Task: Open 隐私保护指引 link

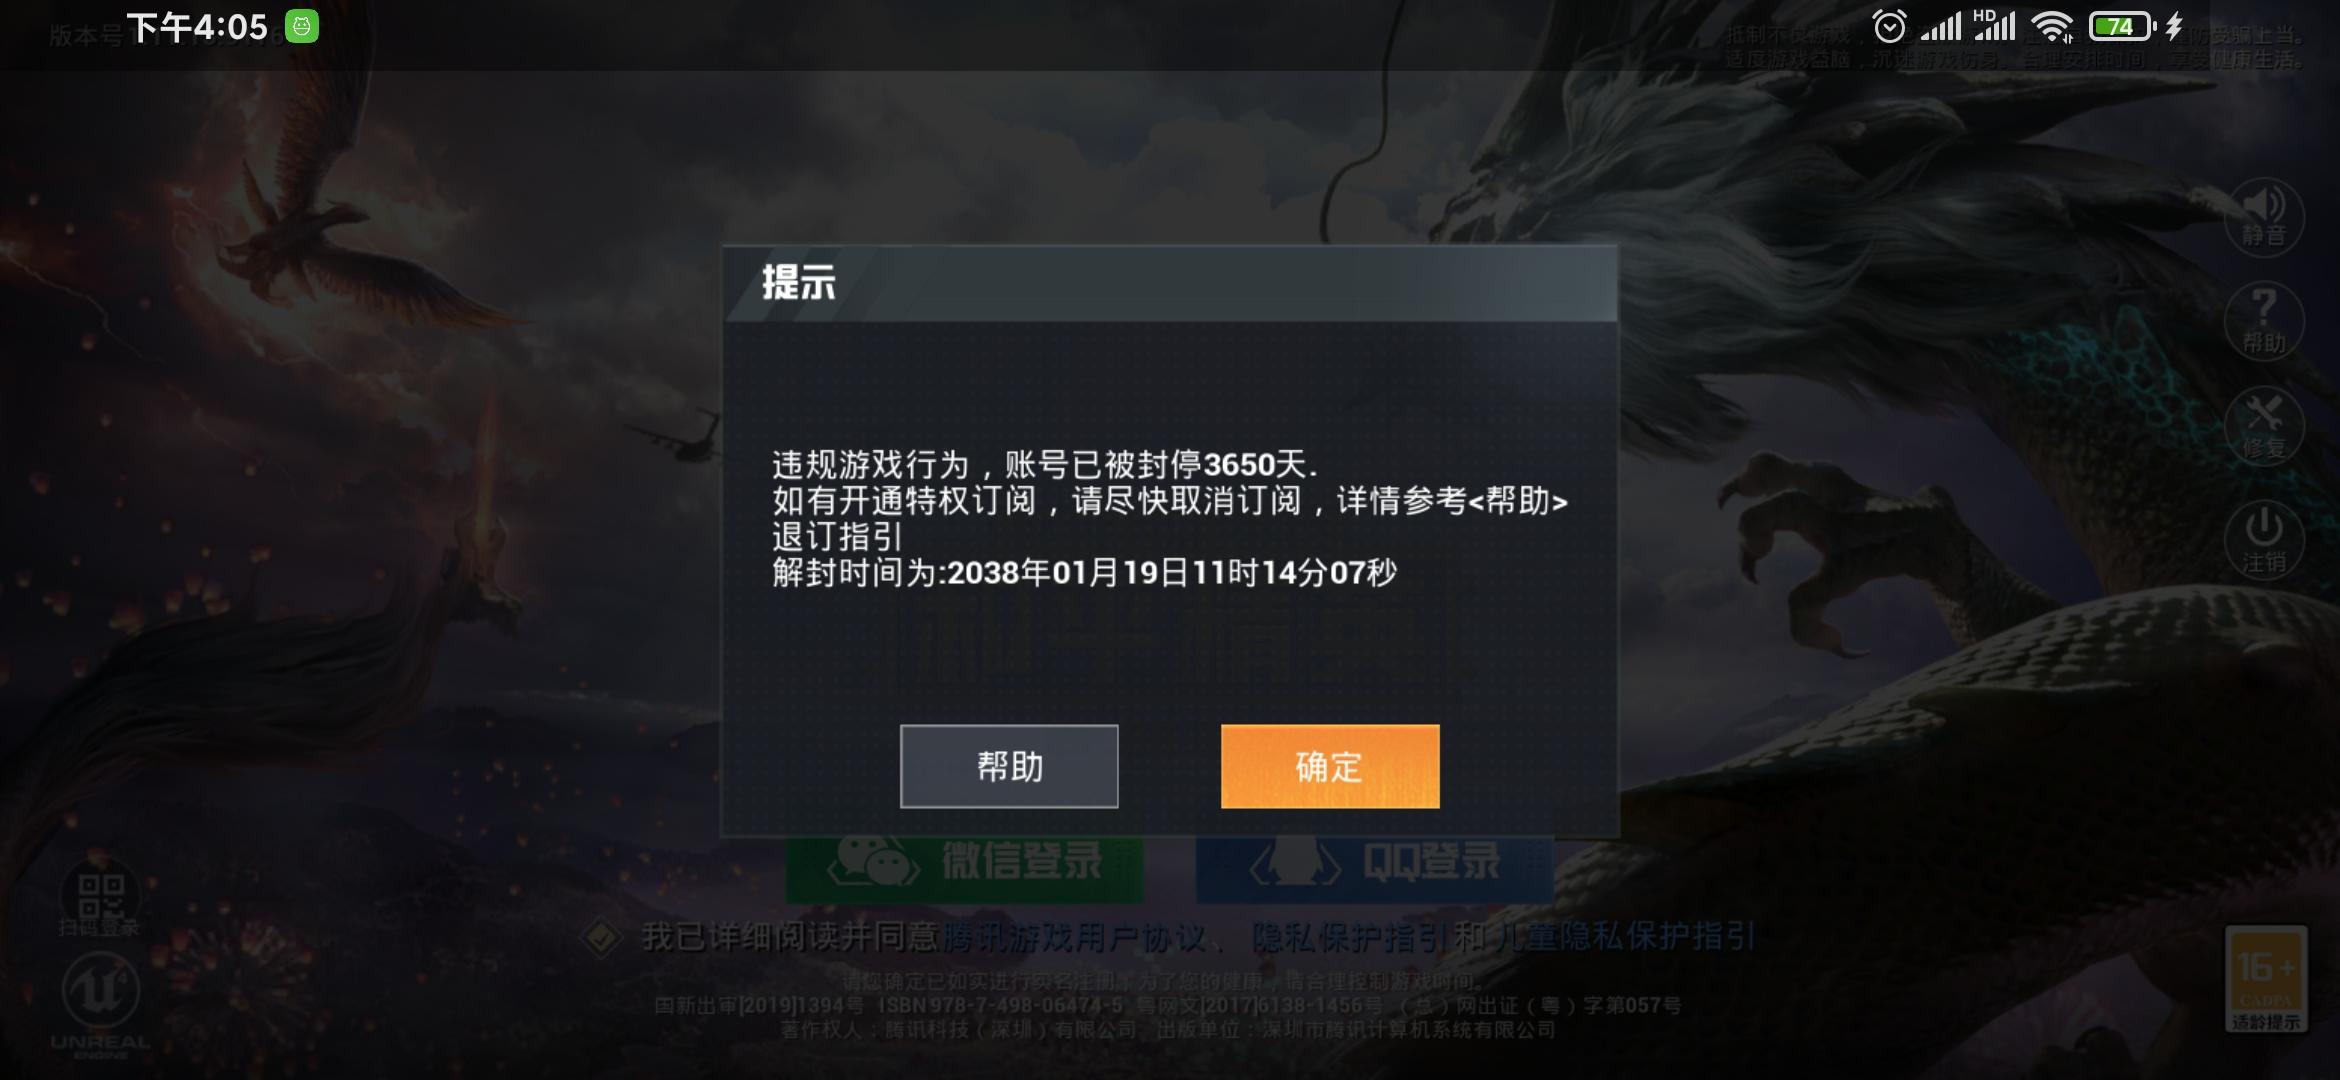Action: 1349,937
